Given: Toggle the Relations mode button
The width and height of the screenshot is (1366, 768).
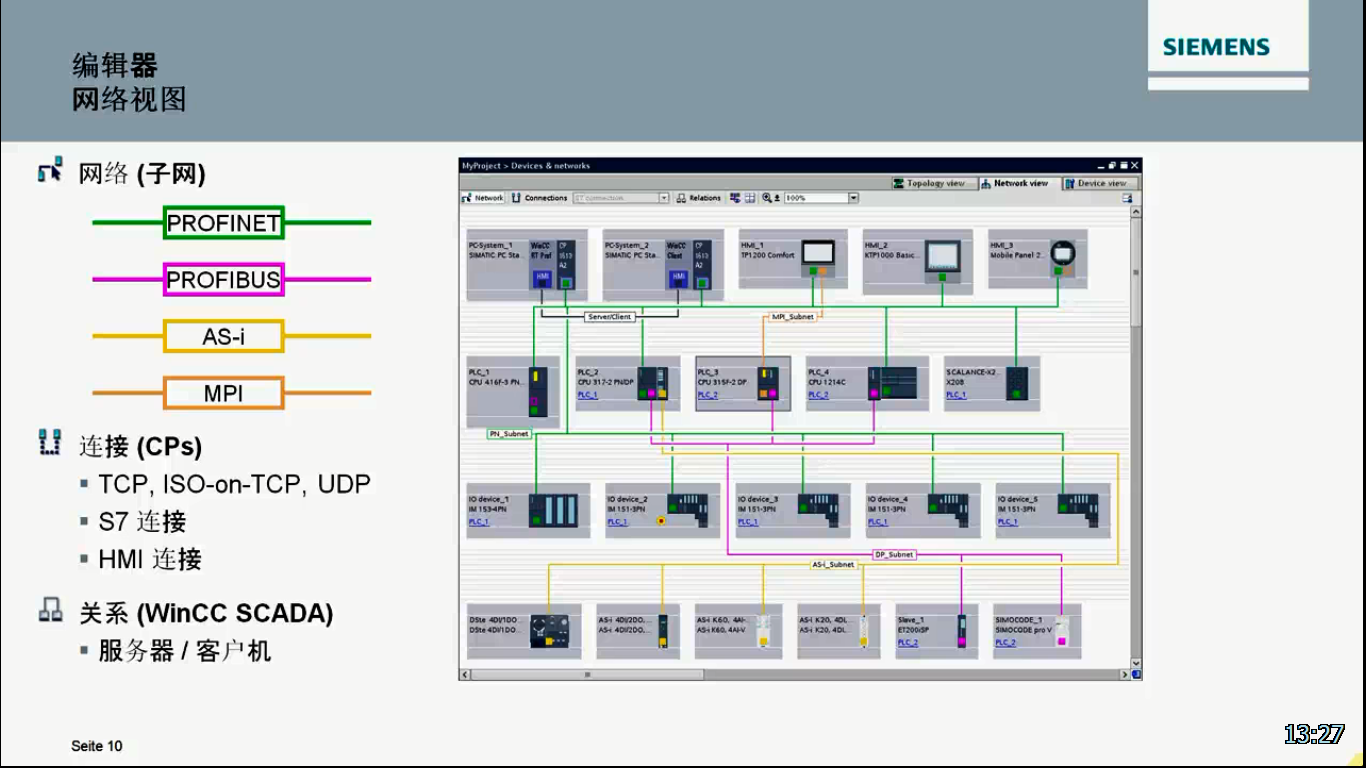Looking at the screenshot, I should coord(699,198).
